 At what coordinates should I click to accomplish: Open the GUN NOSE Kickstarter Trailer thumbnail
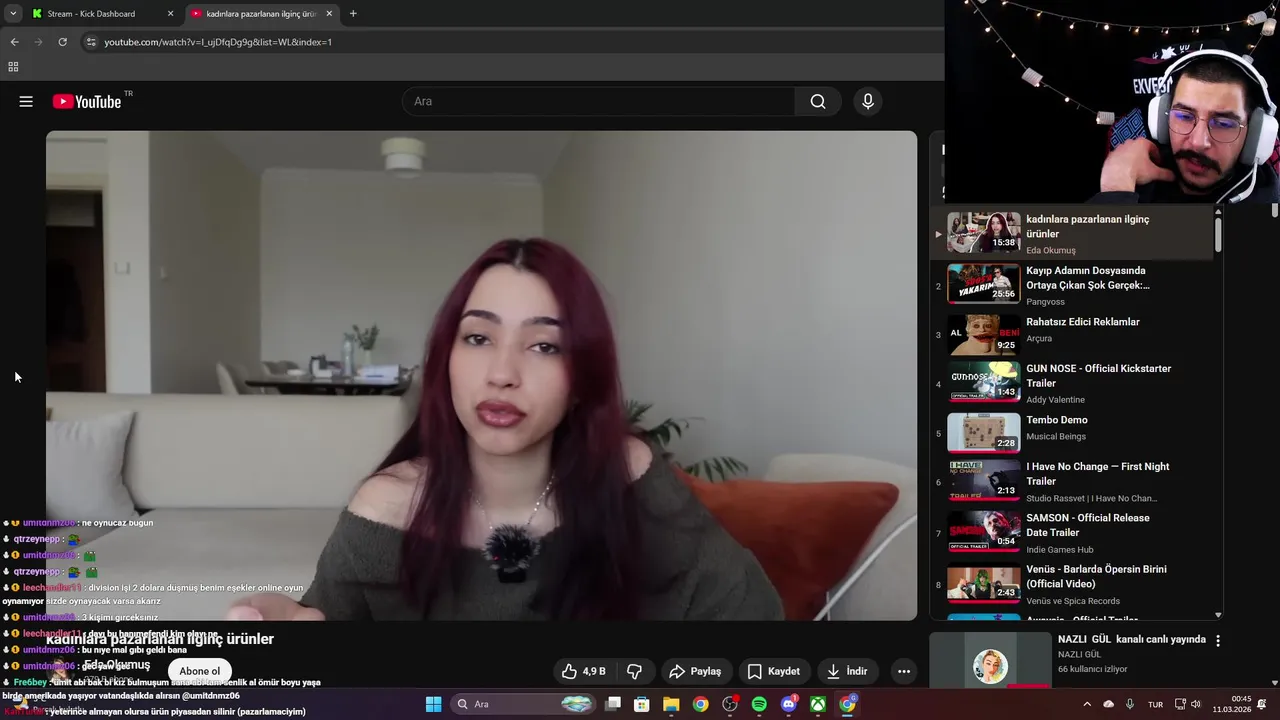click(x=984, y=380)
